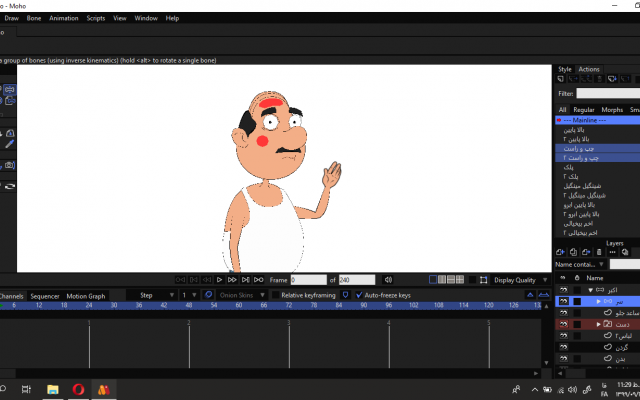
Task: Show the Morphs actions tab
Action: pos(612,109)
